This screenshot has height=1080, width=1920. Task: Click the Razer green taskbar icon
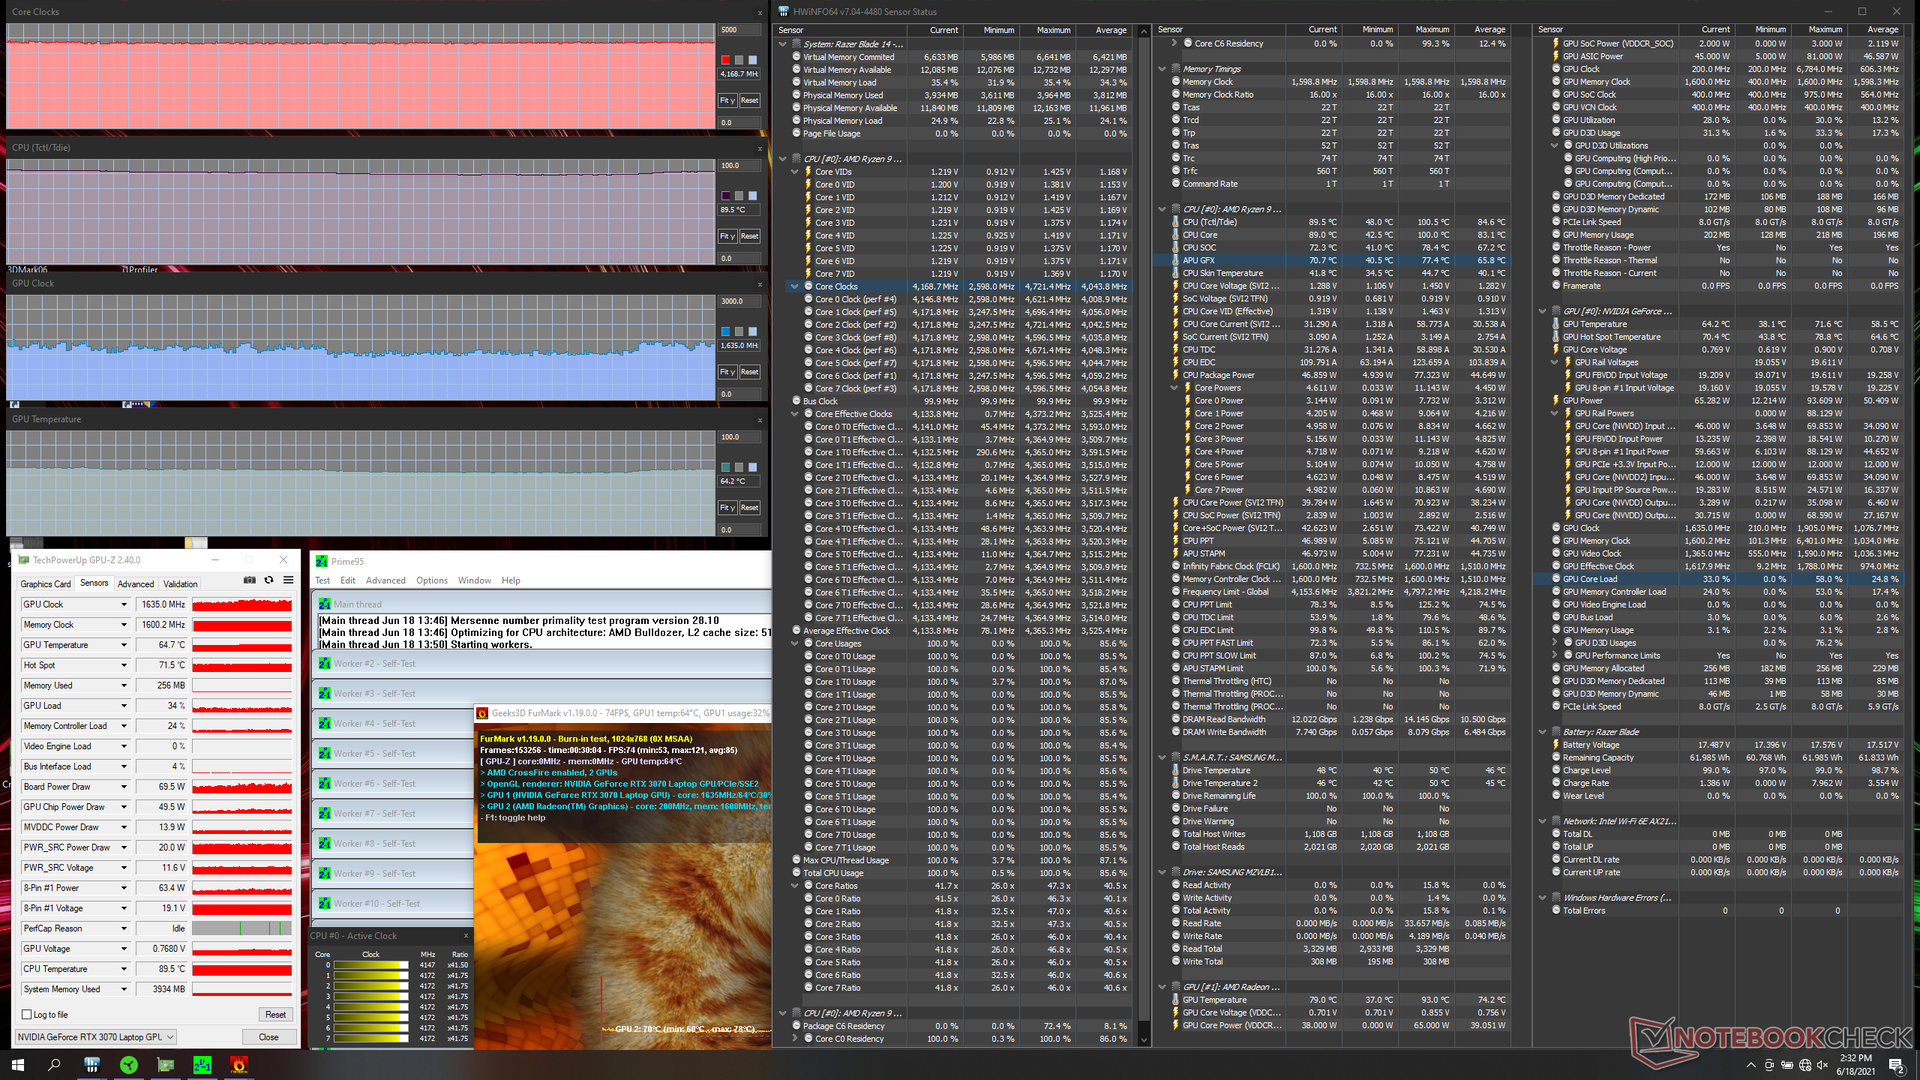coord(129,1065)
